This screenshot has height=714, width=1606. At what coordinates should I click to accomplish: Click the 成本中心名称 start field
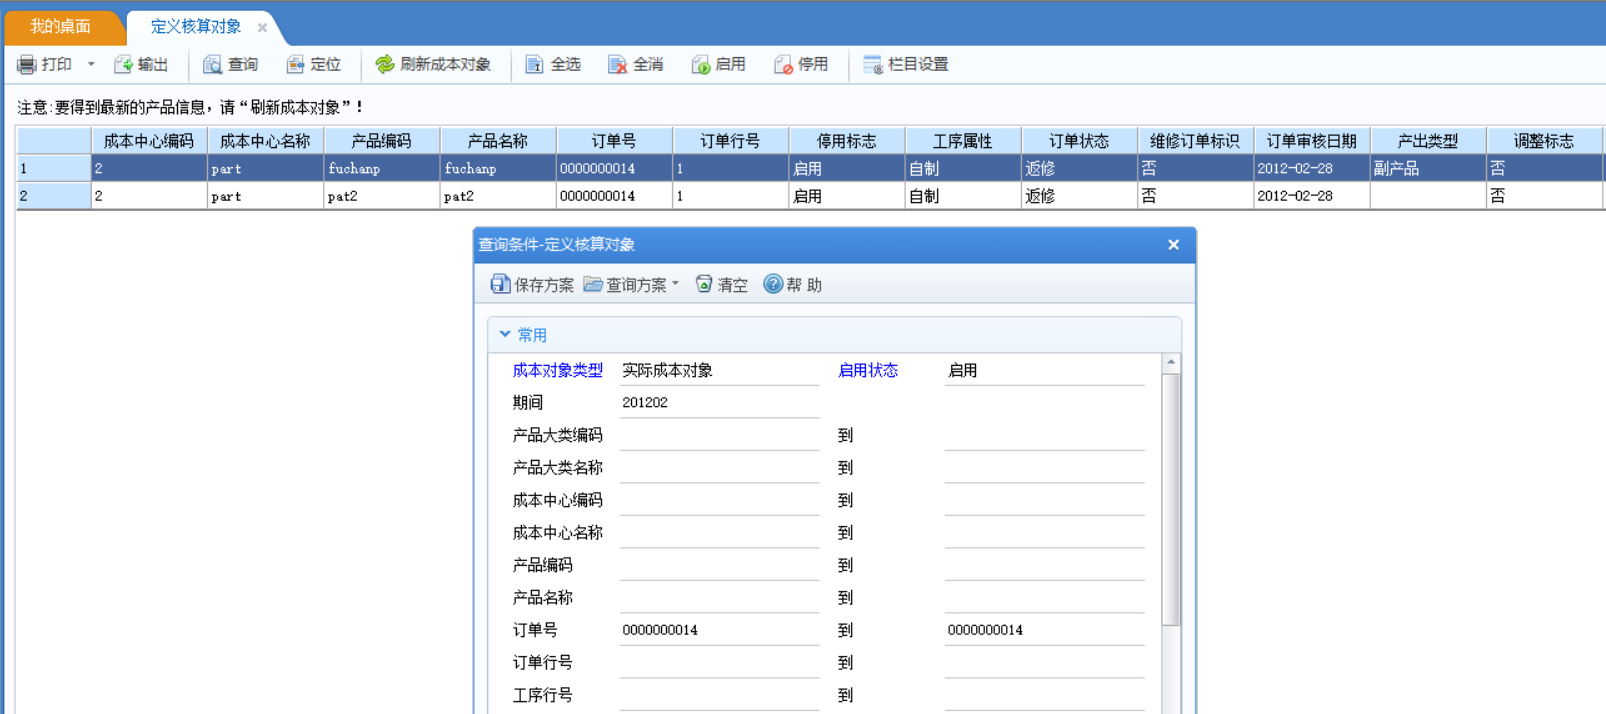tap(719, 533)
